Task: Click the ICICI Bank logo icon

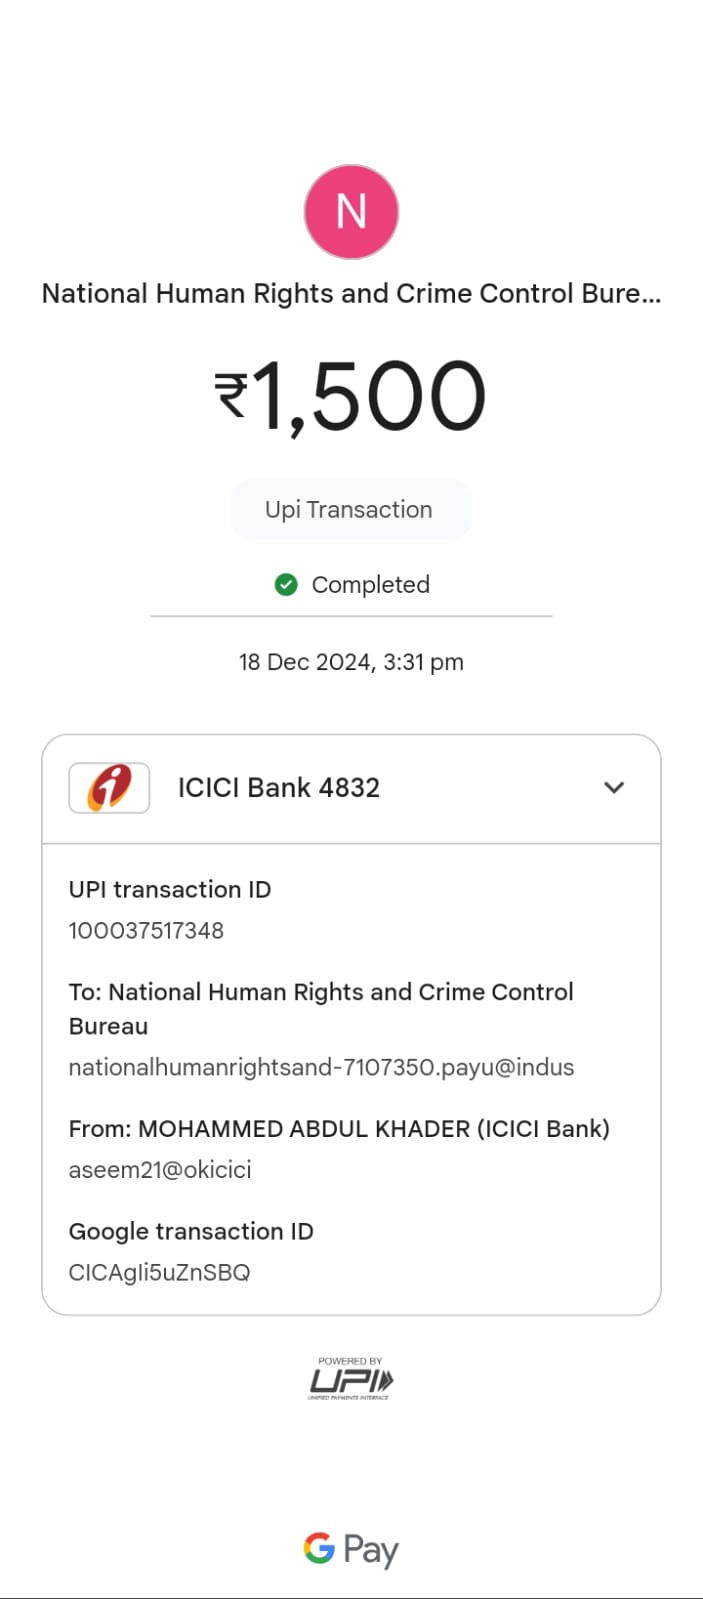Action: 109,787
